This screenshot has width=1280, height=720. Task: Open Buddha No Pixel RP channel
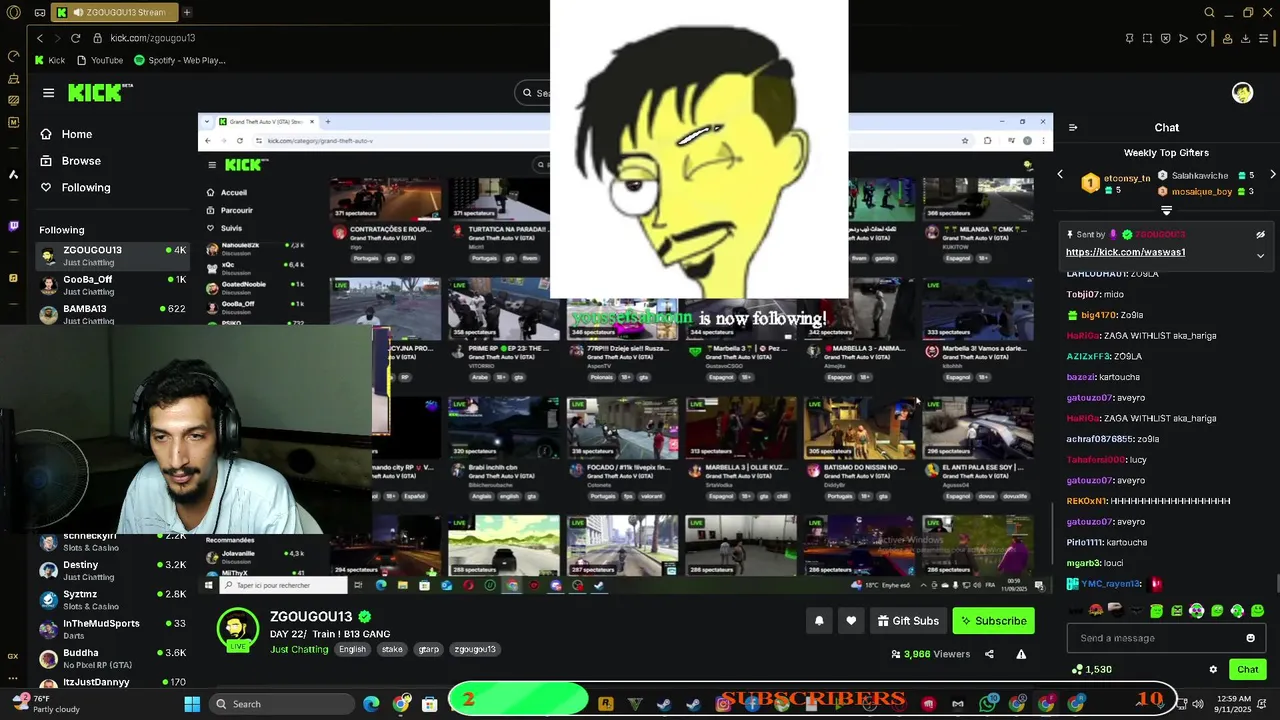(112, 658)
